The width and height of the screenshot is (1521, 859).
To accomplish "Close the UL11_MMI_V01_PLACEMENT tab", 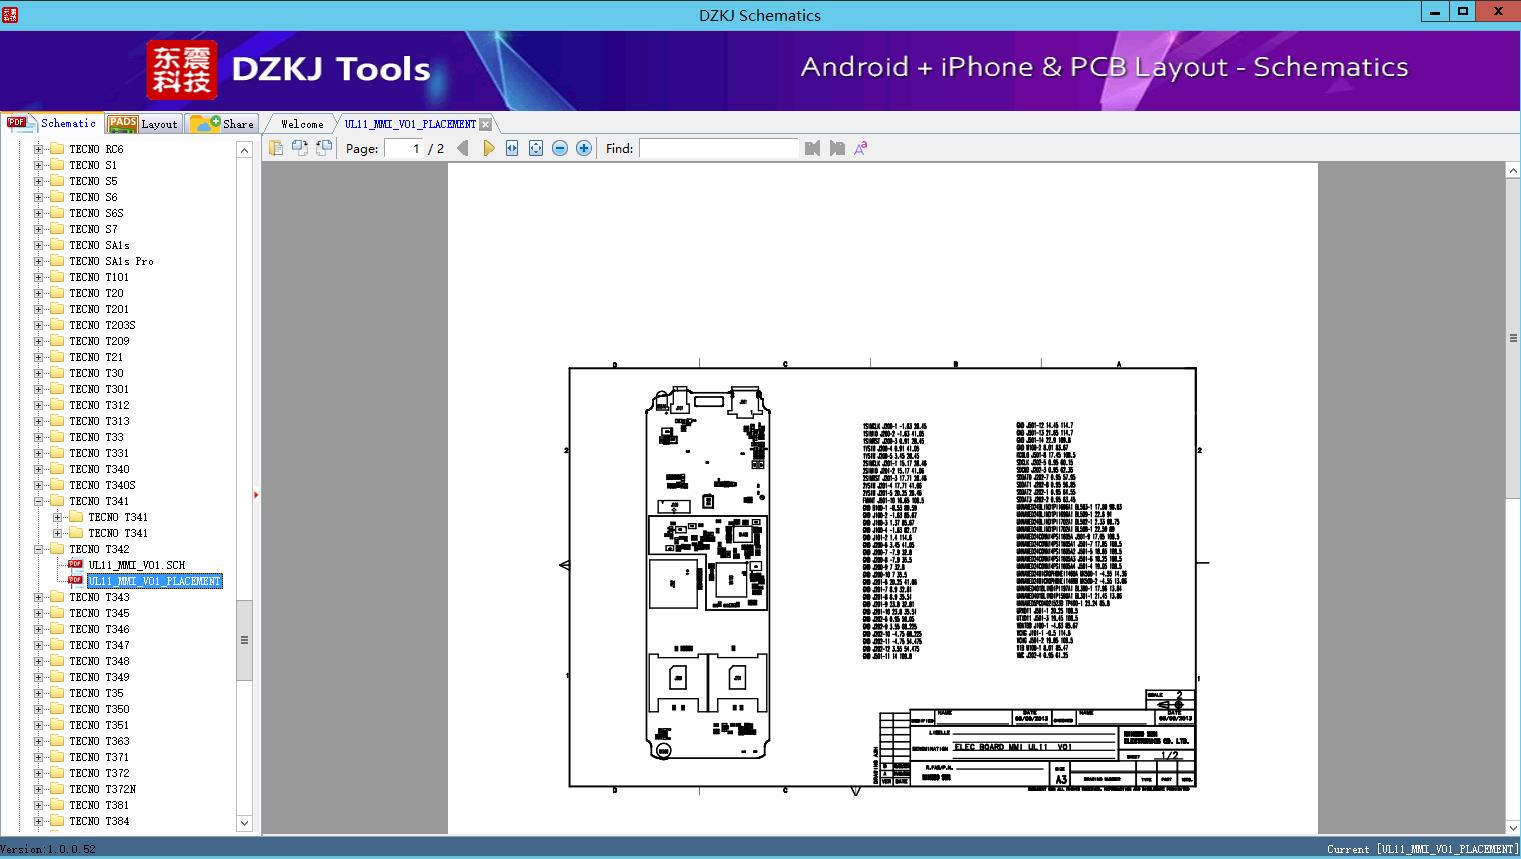I will [485, 124].
